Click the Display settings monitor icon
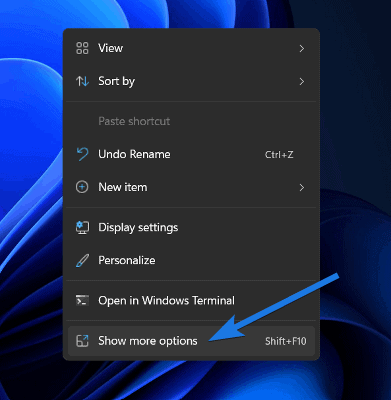The height and width of the screenshot is (400, 391). (x=82, y=227)
